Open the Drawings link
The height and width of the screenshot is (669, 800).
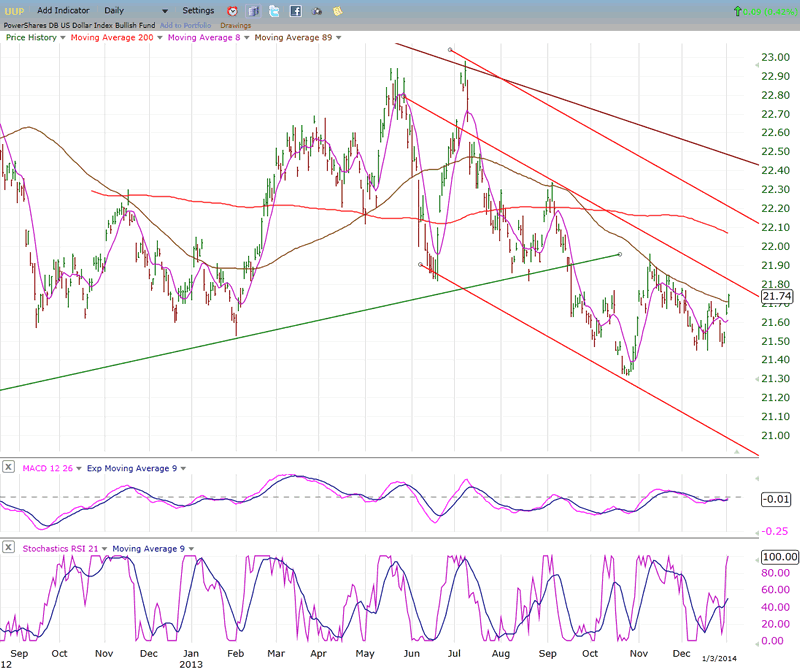coord(236,24)
